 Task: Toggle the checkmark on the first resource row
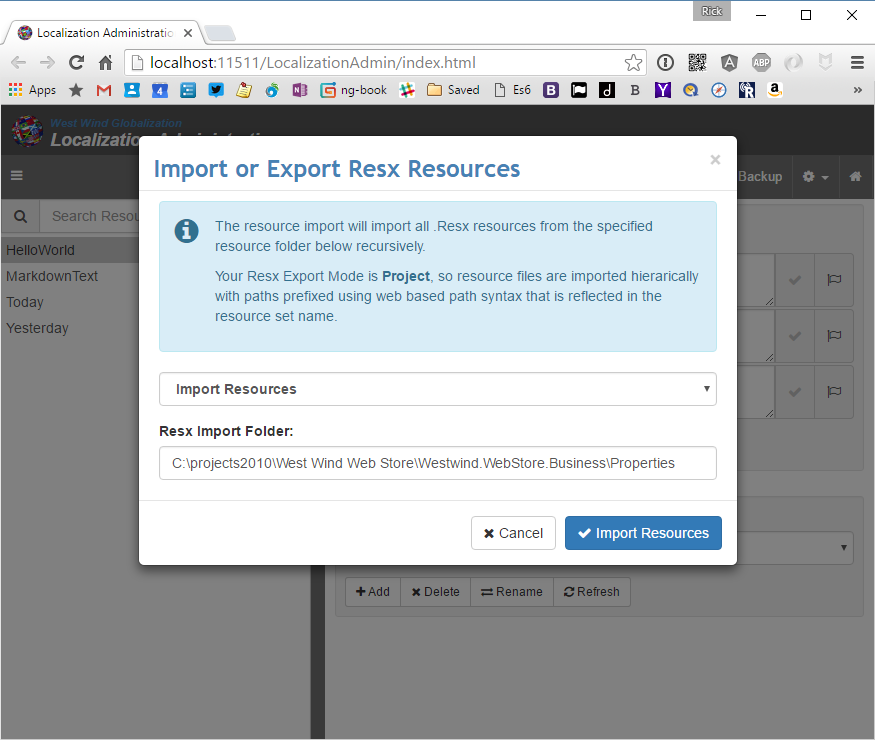click(x=794, y=280)
